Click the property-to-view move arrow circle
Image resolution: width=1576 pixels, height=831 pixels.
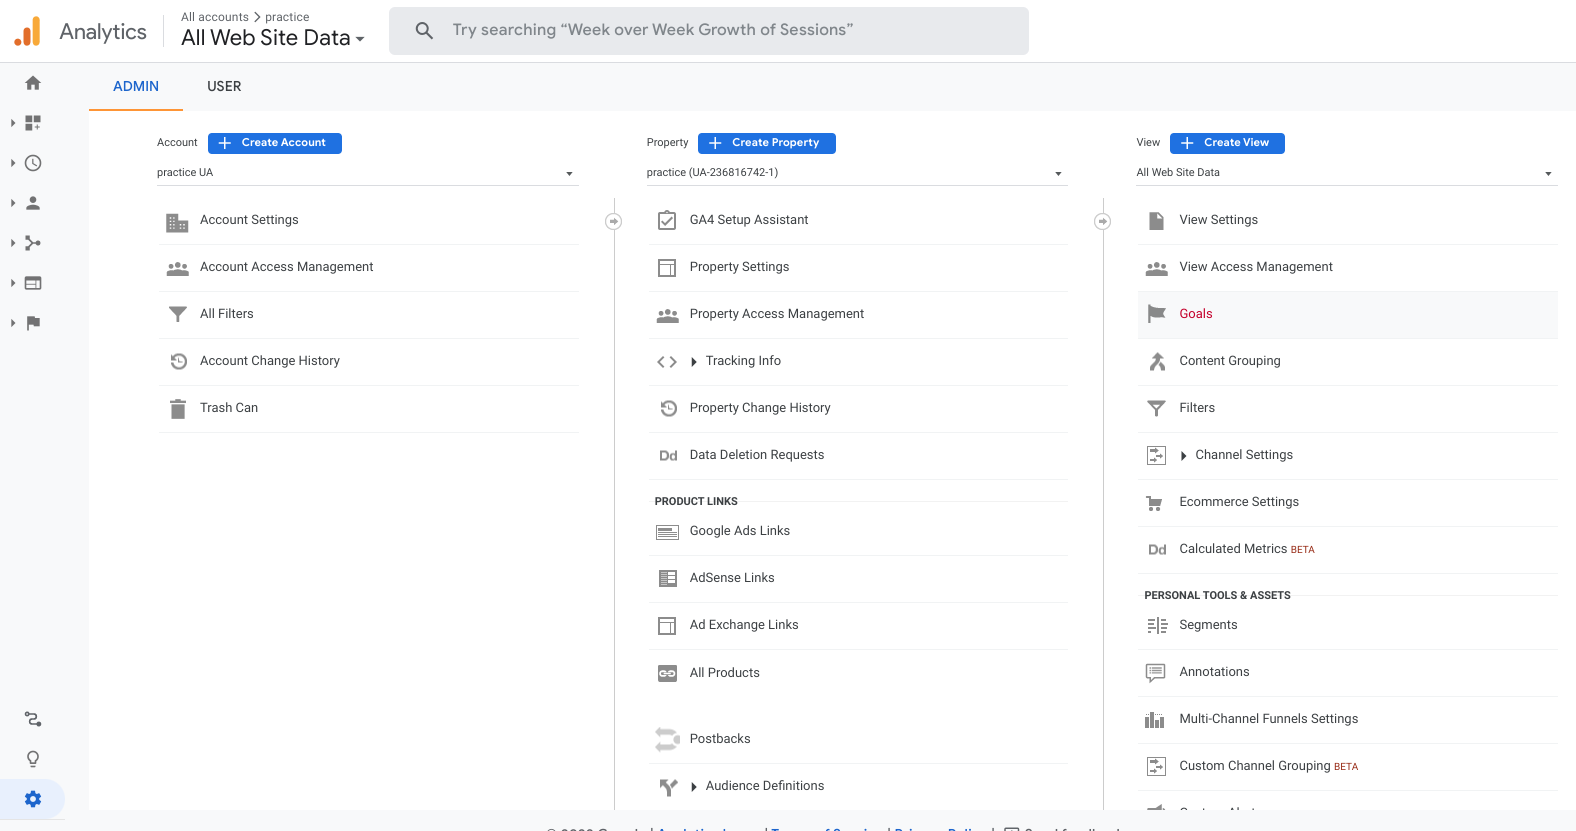tap(1102, 221)
